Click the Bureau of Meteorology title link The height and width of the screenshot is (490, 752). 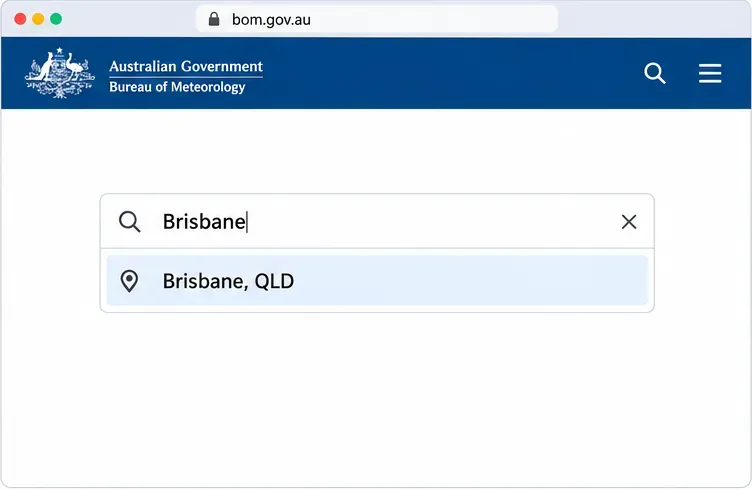(x=177, y=87)
